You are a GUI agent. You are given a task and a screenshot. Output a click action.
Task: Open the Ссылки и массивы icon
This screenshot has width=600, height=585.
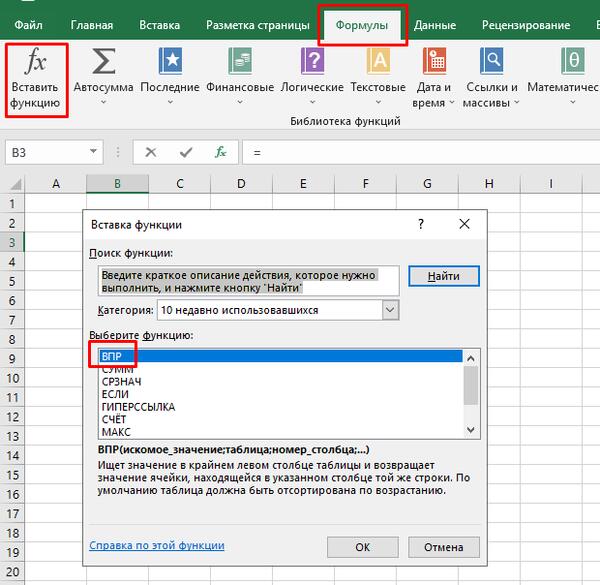click(x=490, y=62)
